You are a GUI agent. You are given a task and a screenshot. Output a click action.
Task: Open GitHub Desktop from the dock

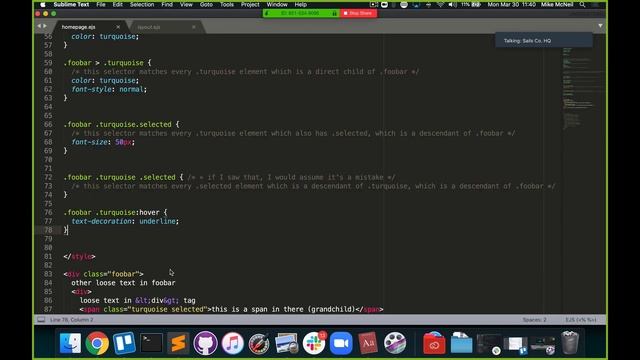205,343
